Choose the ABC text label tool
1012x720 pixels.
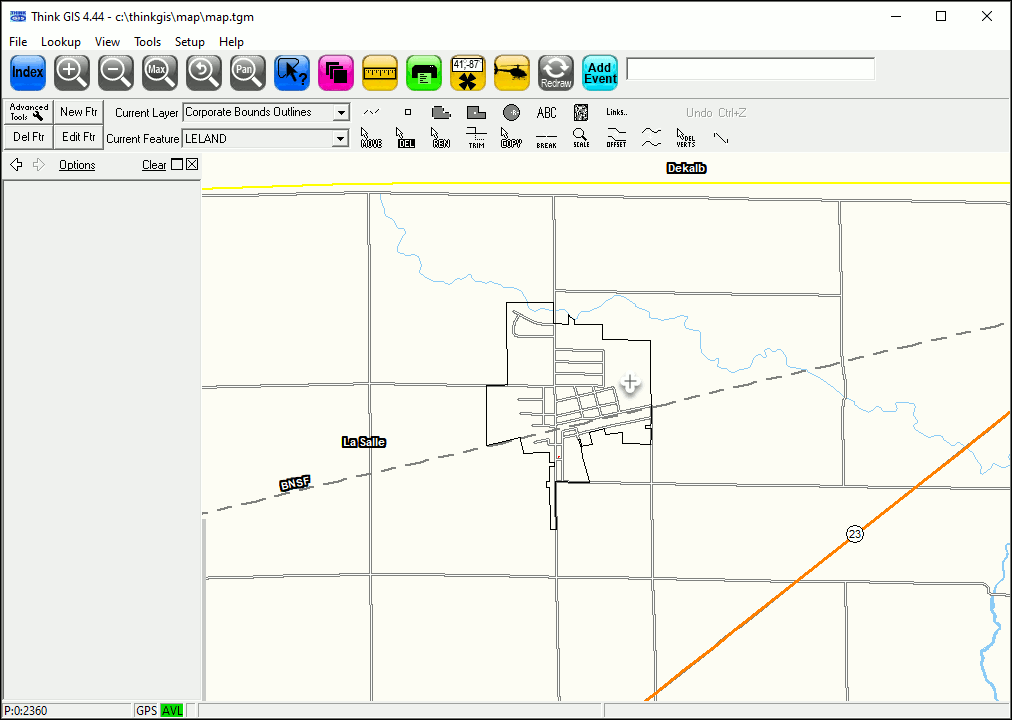pos(546,112)
